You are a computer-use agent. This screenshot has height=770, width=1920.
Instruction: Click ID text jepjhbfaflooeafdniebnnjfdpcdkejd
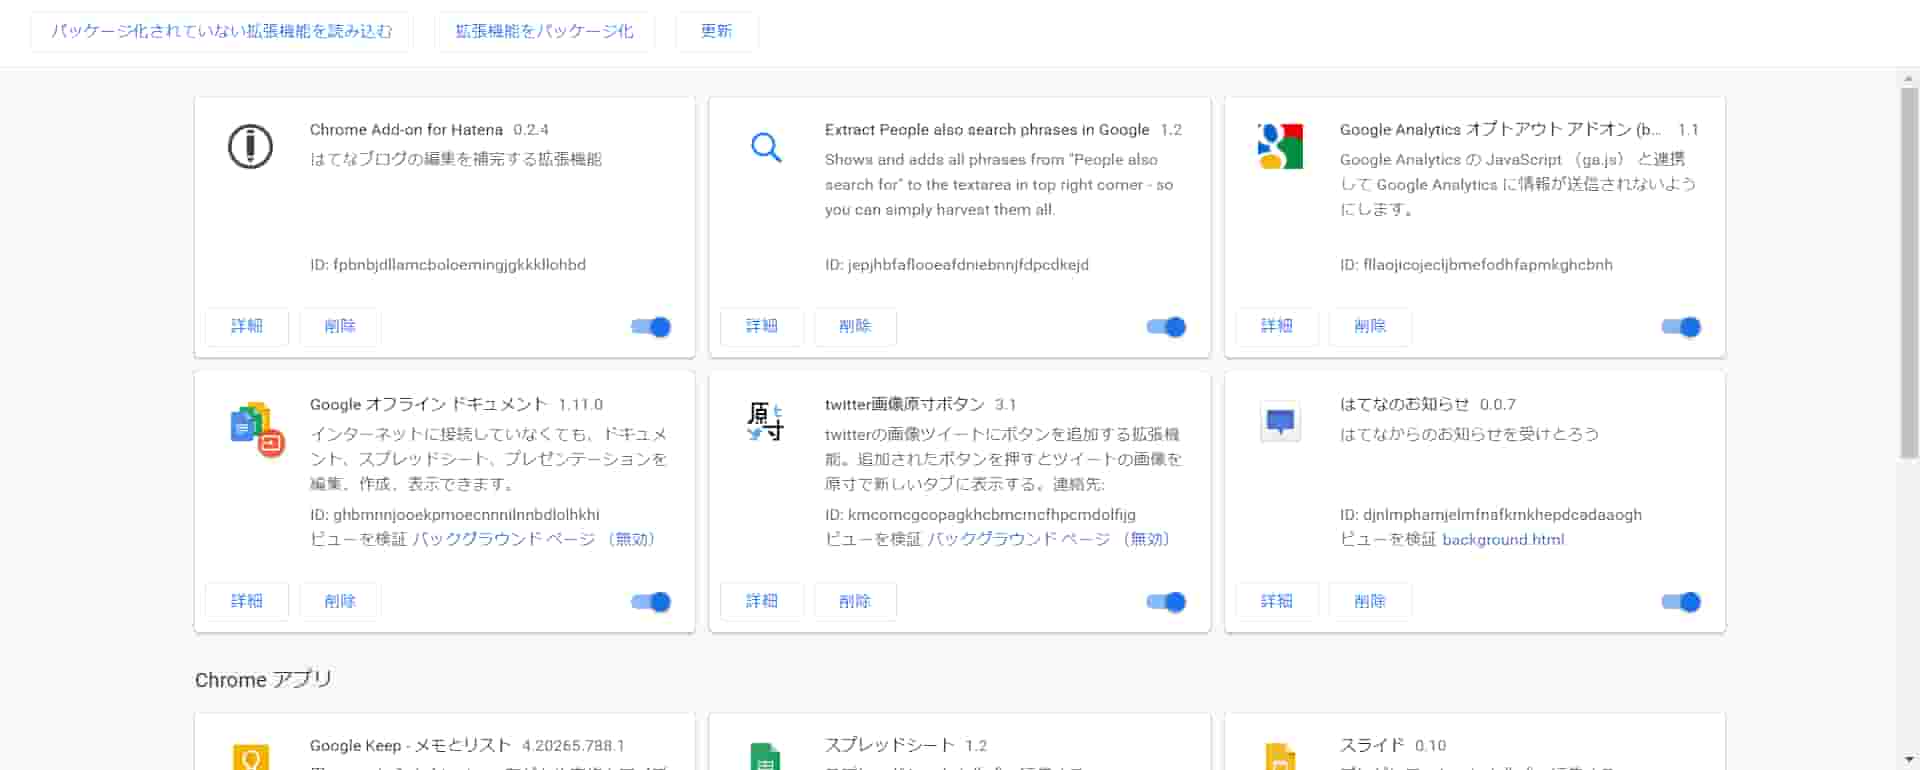[968, 265]
